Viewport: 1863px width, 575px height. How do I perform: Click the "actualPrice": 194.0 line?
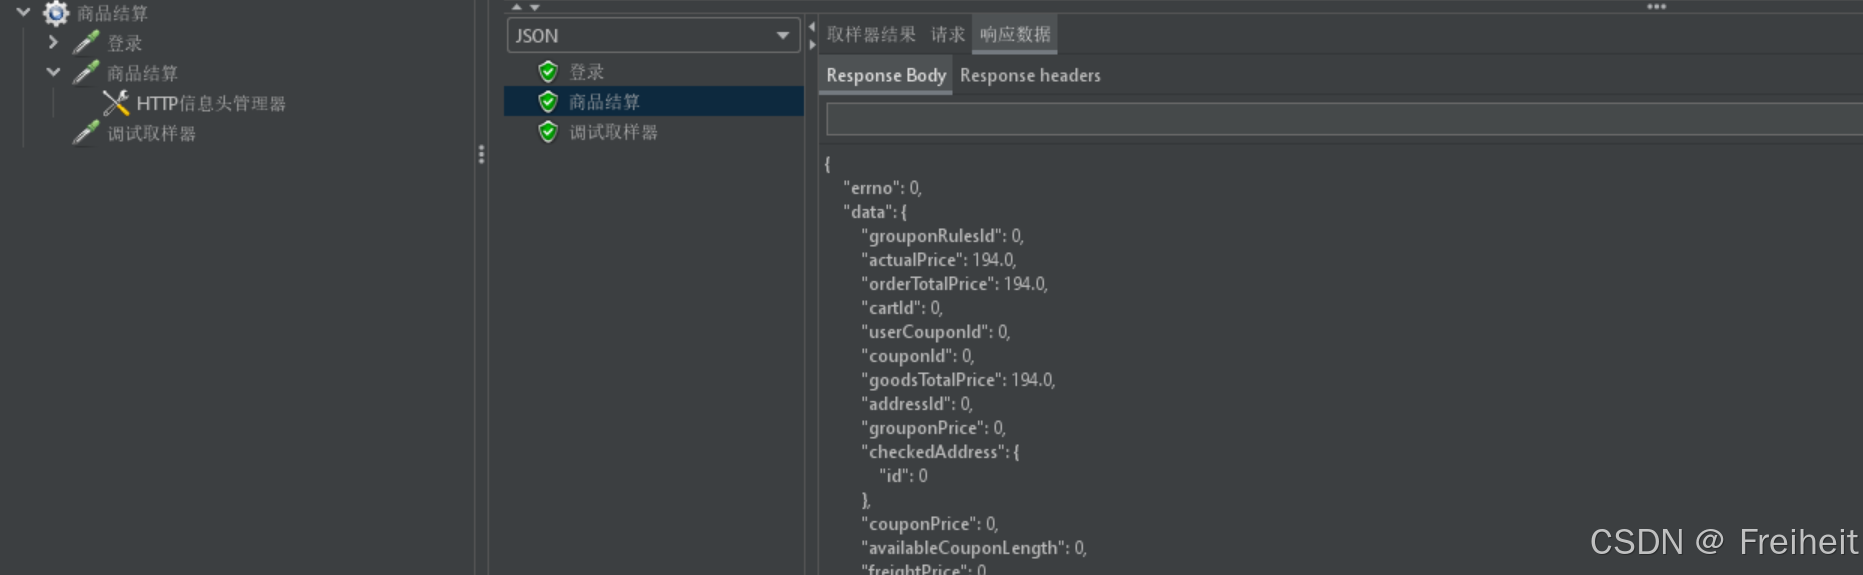coord(938,259)
